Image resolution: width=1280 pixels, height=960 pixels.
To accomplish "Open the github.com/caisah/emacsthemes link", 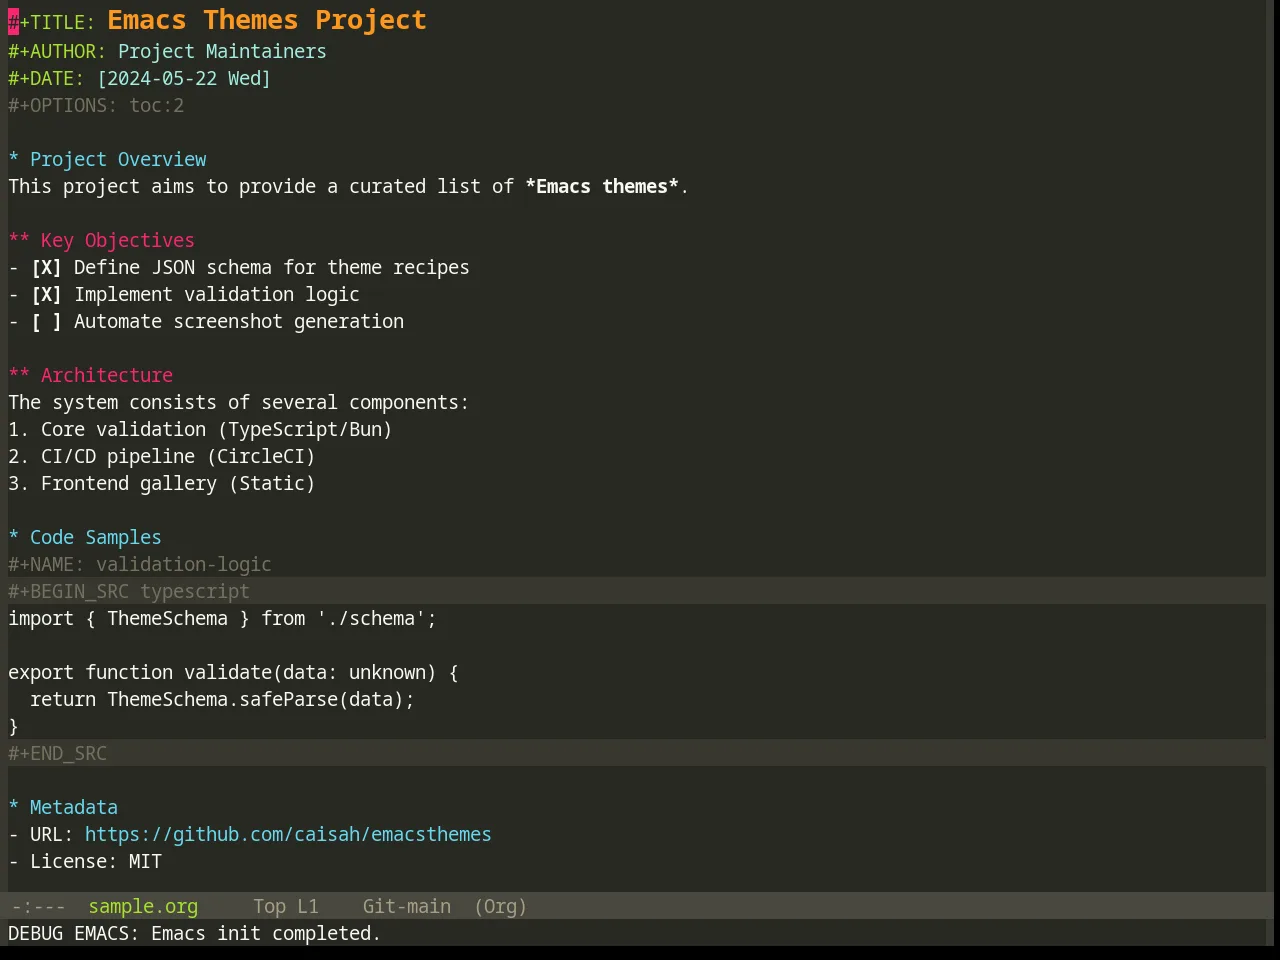I will pos(288,835).
